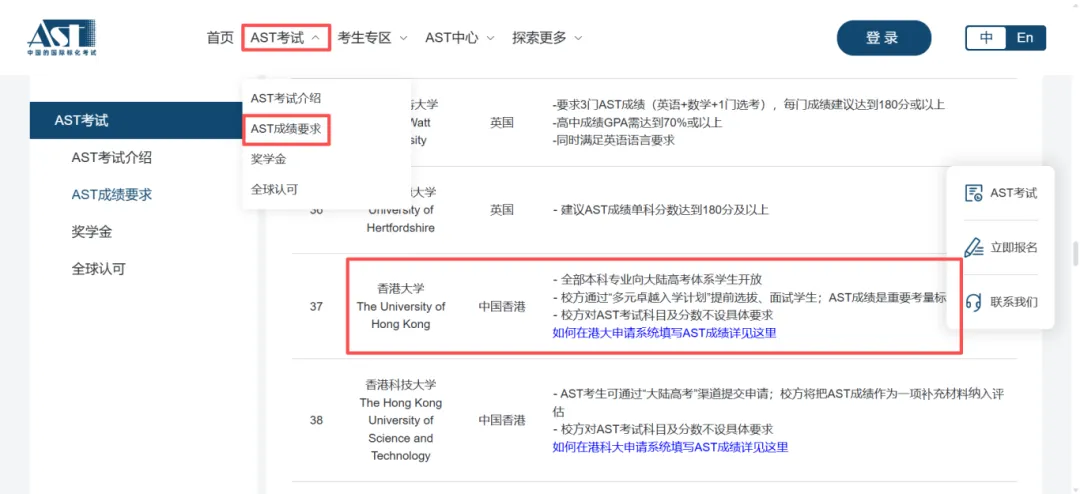This screenshot has width=1080, height=494.
Task: Click the AST logo in the header
Action: point(61,37)
